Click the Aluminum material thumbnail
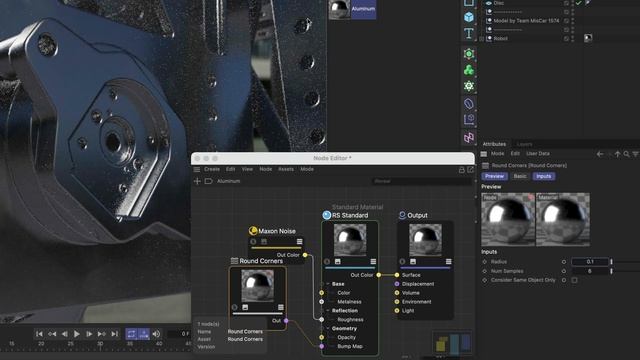This screenshot has height=360, width=640. point(340,9)
